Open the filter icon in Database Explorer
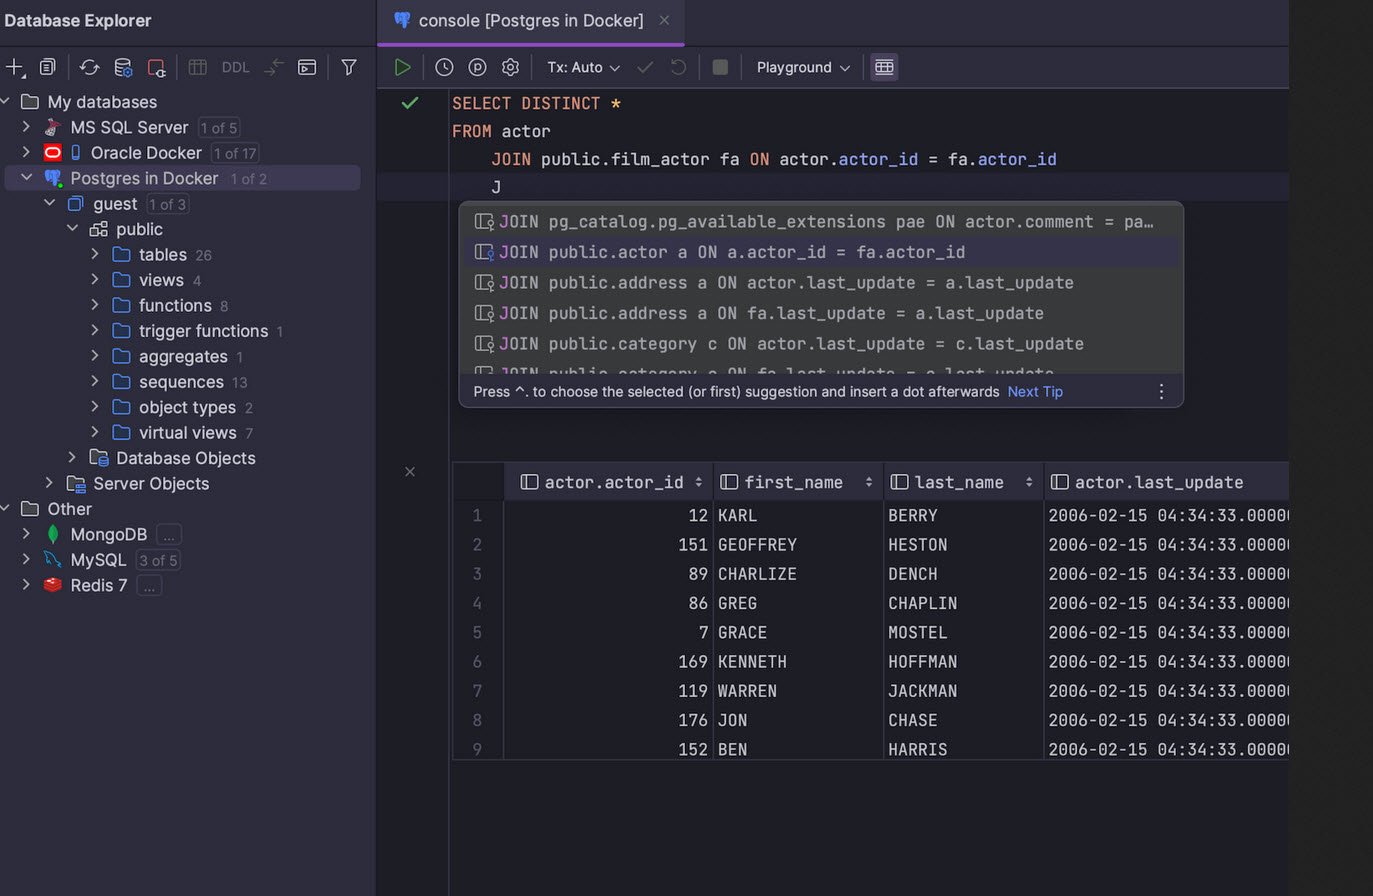 click(348, 67)
